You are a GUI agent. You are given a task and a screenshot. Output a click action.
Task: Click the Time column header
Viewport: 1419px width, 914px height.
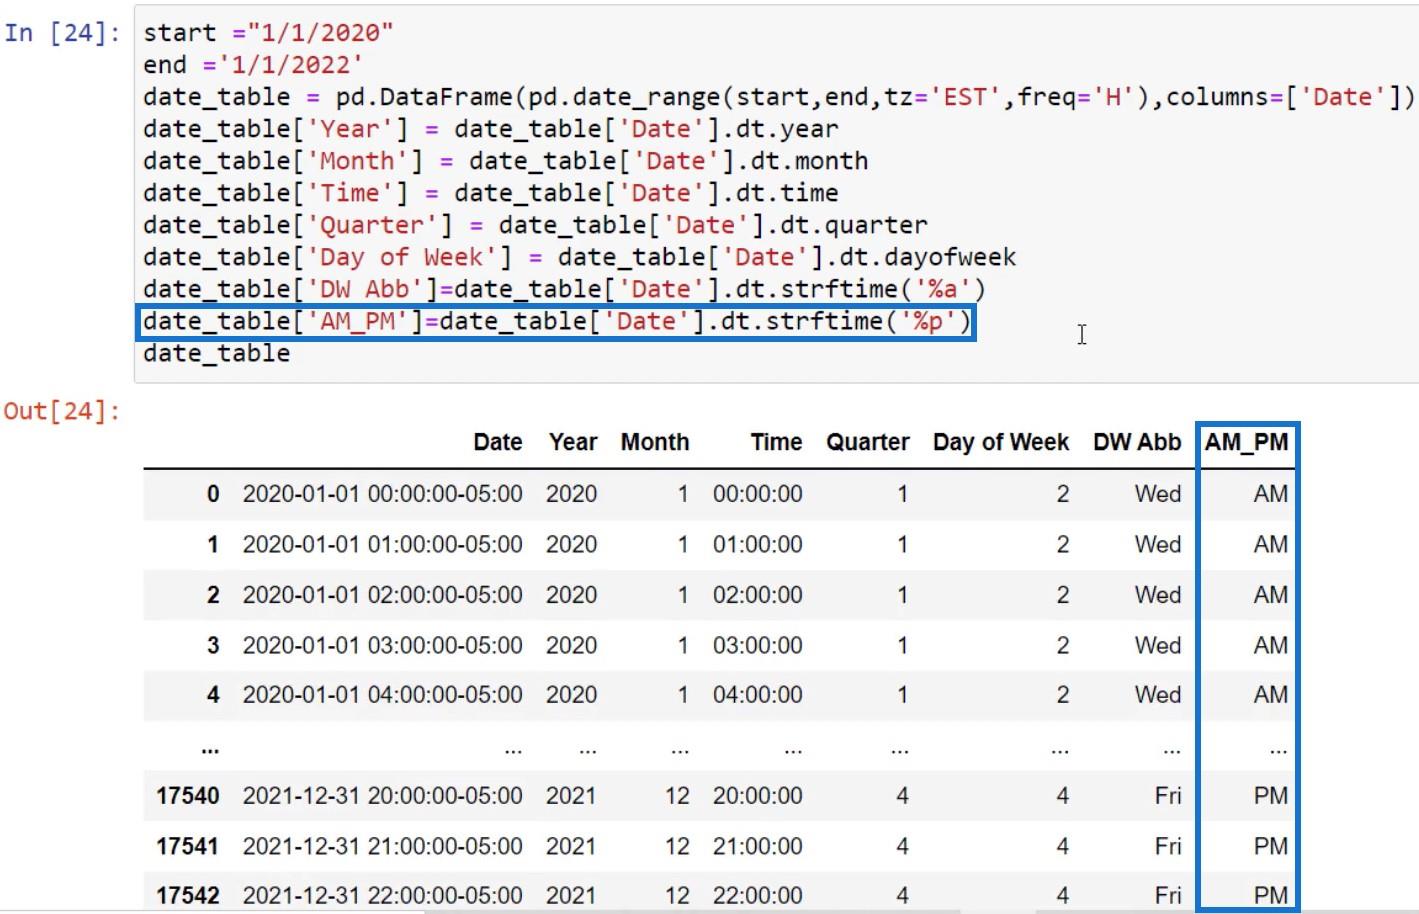(x=776, y=442)
